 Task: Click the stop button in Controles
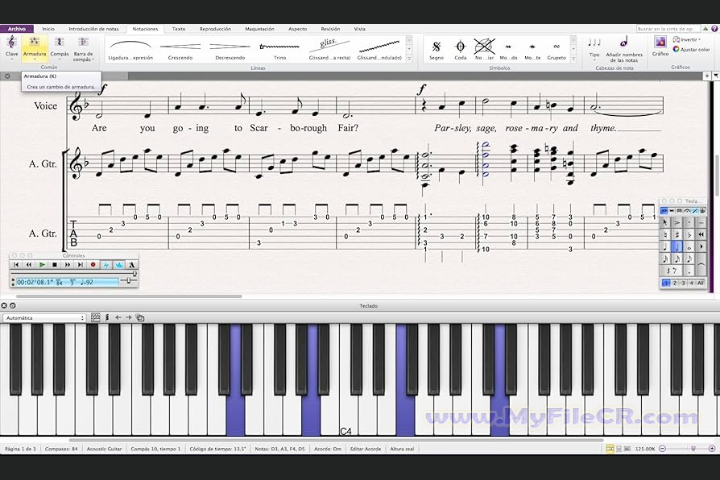pos(55,265)
